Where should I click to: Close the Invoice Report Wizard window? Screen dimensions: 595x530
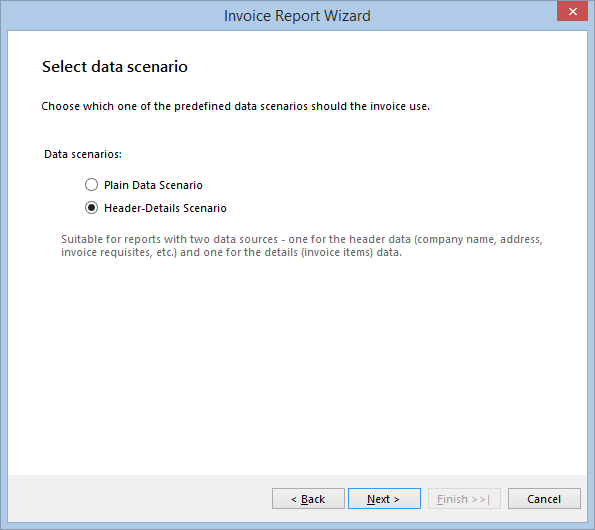tap(573, 11)
